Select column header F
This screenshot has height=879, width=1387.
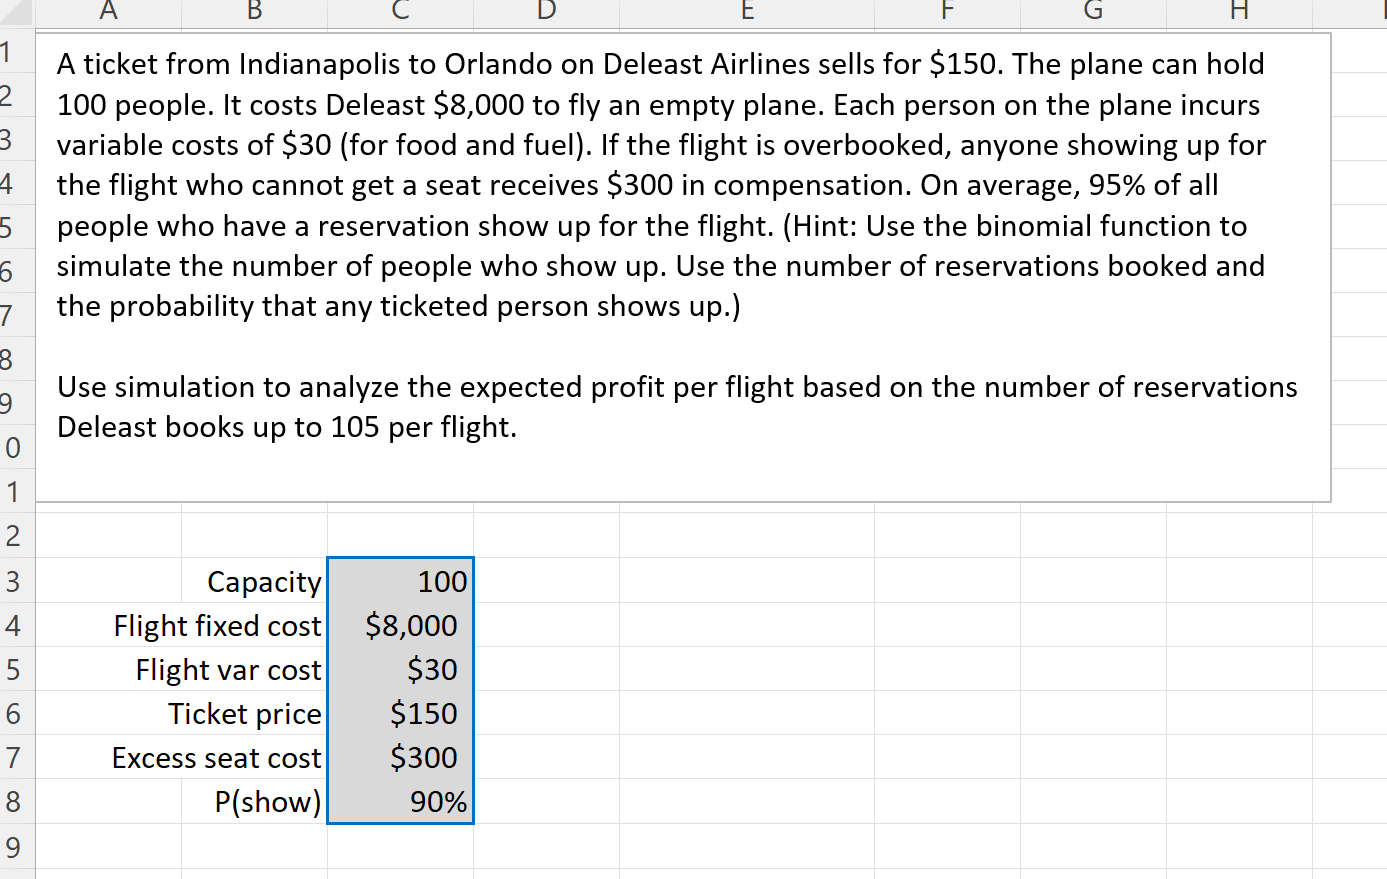click(946, 11)
